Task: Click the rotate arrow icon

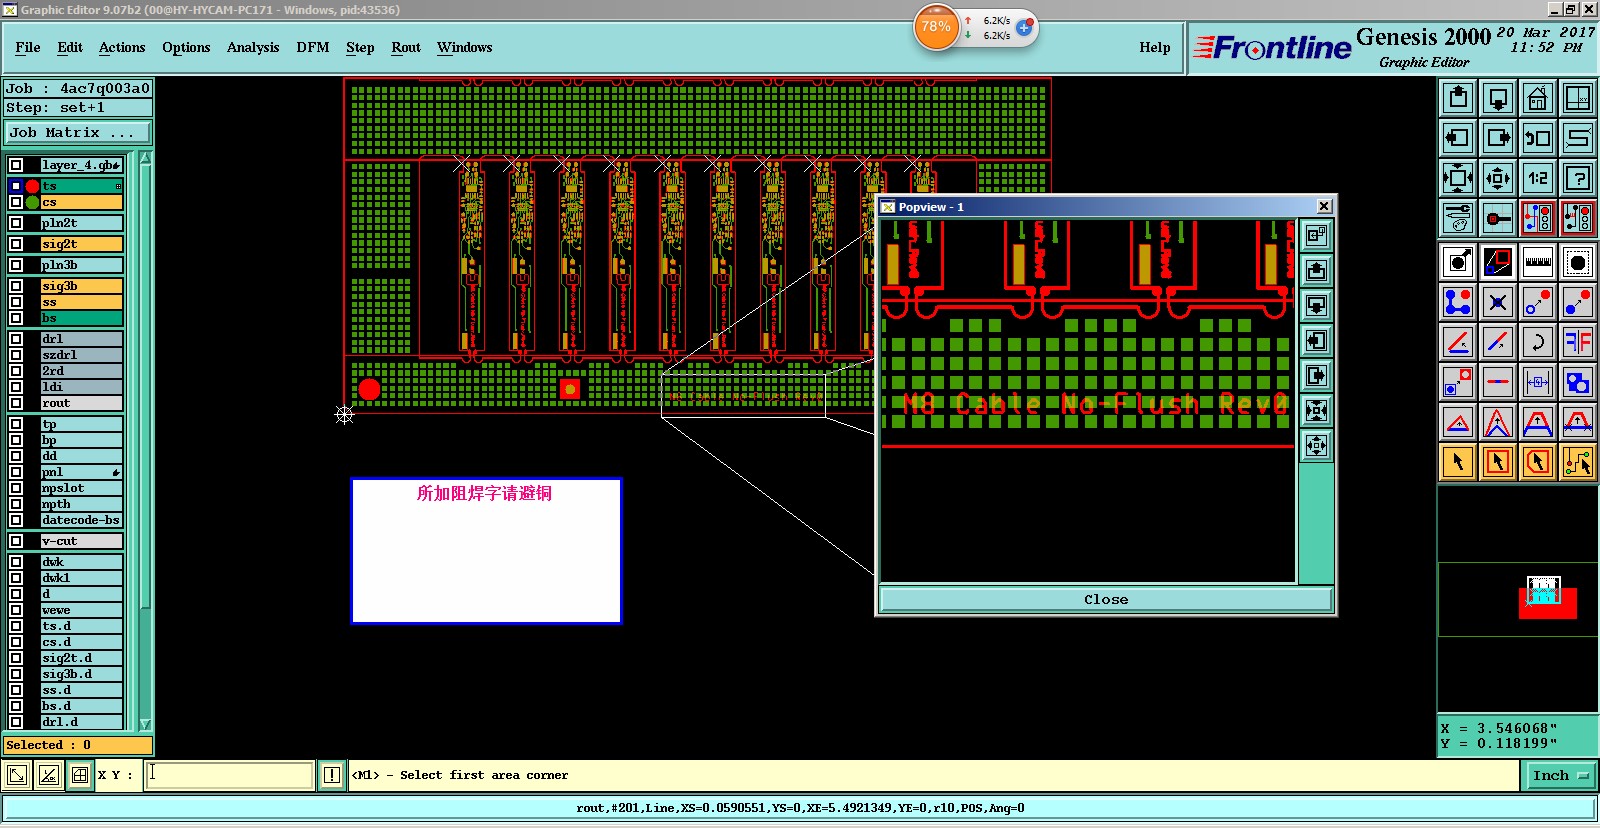Action: pos(1538,342)
